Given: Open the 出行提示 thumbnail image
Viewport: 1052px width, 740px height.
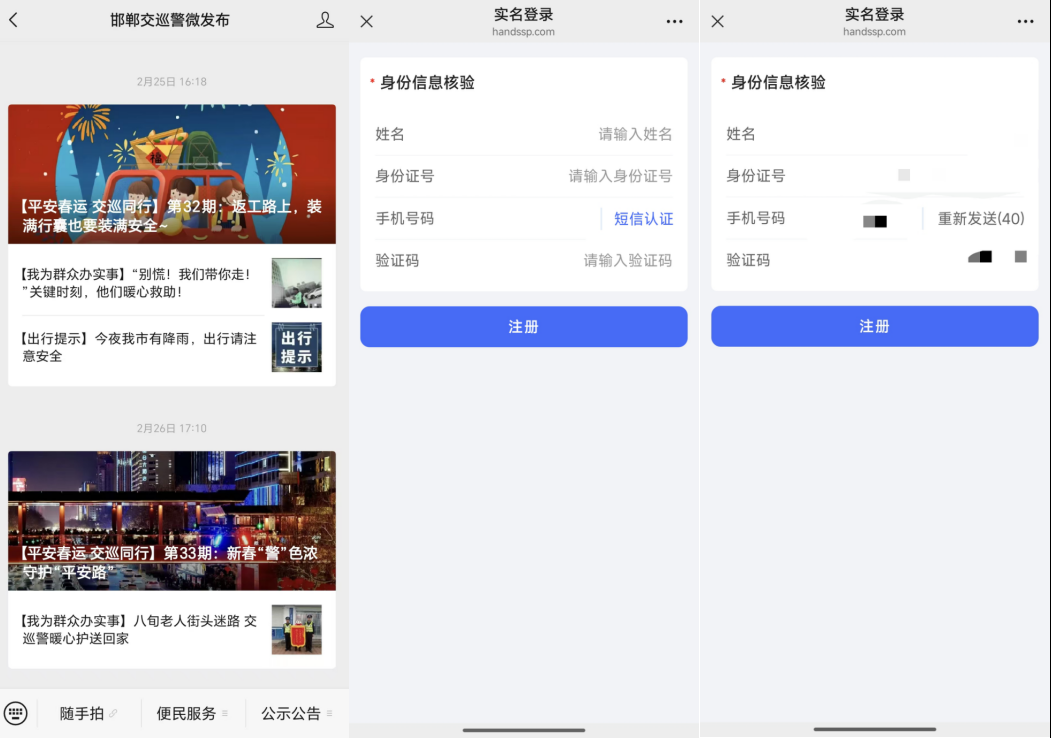Looking at the screenshot, I should pos(296,347).
